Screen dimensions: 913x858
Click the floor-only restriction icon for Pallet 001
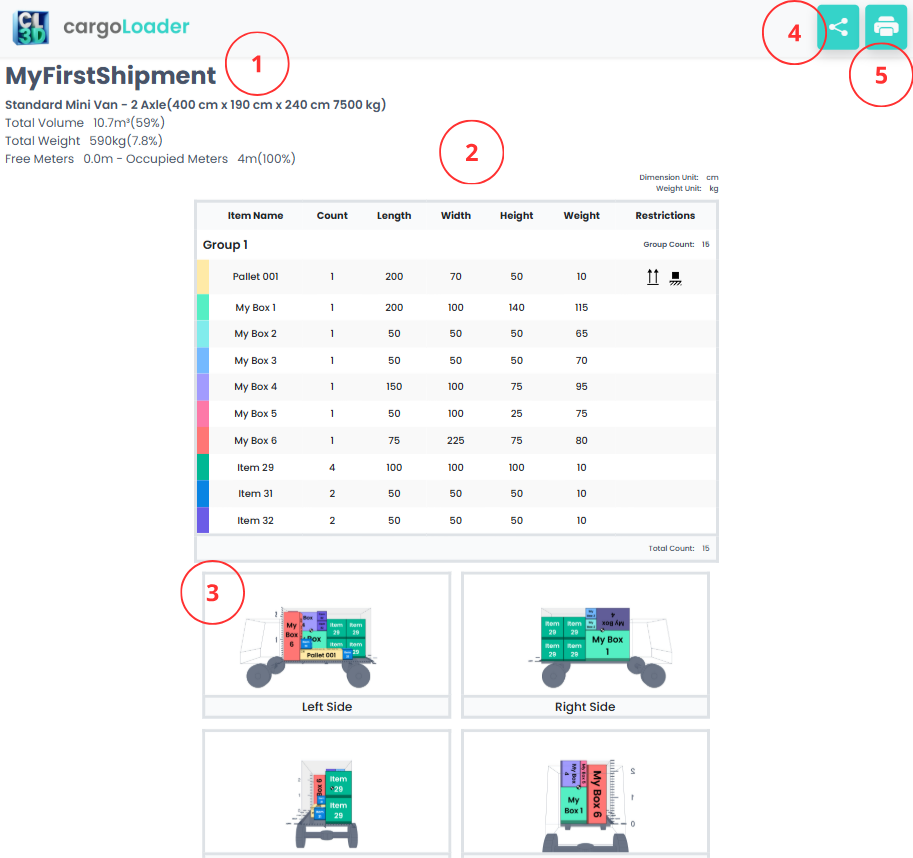pyautogui.click(x=675, y=277)
